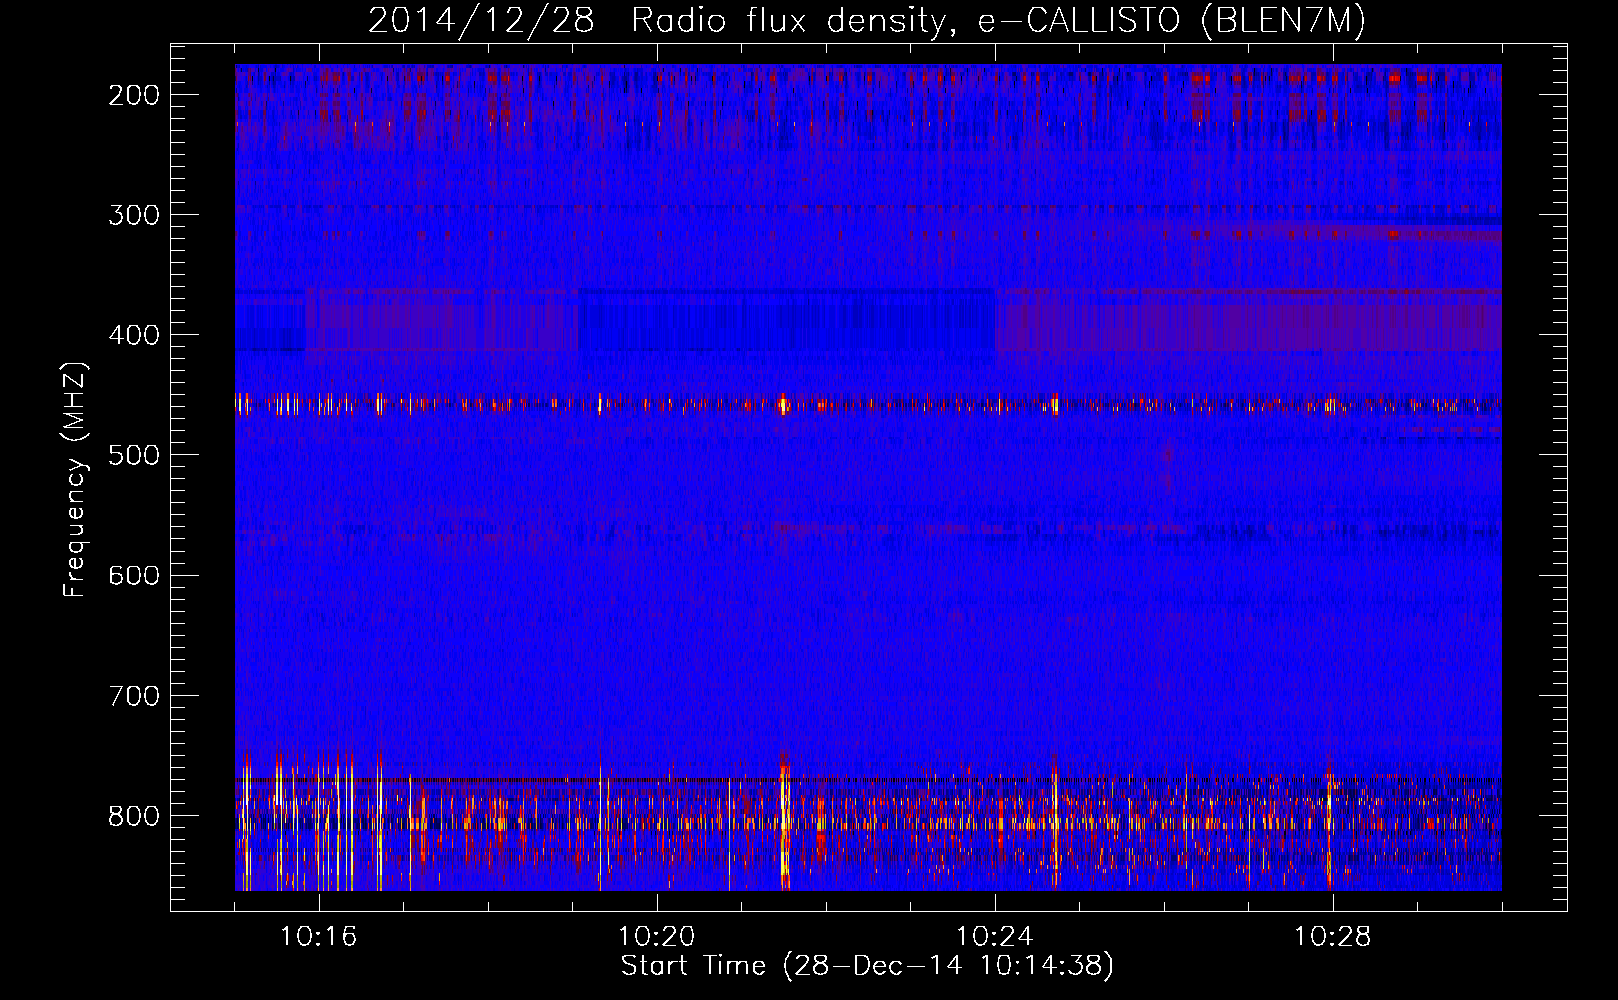1618x1000 pixels.
Task: Select the 200 frequency tick label
Action: point(134,95)
